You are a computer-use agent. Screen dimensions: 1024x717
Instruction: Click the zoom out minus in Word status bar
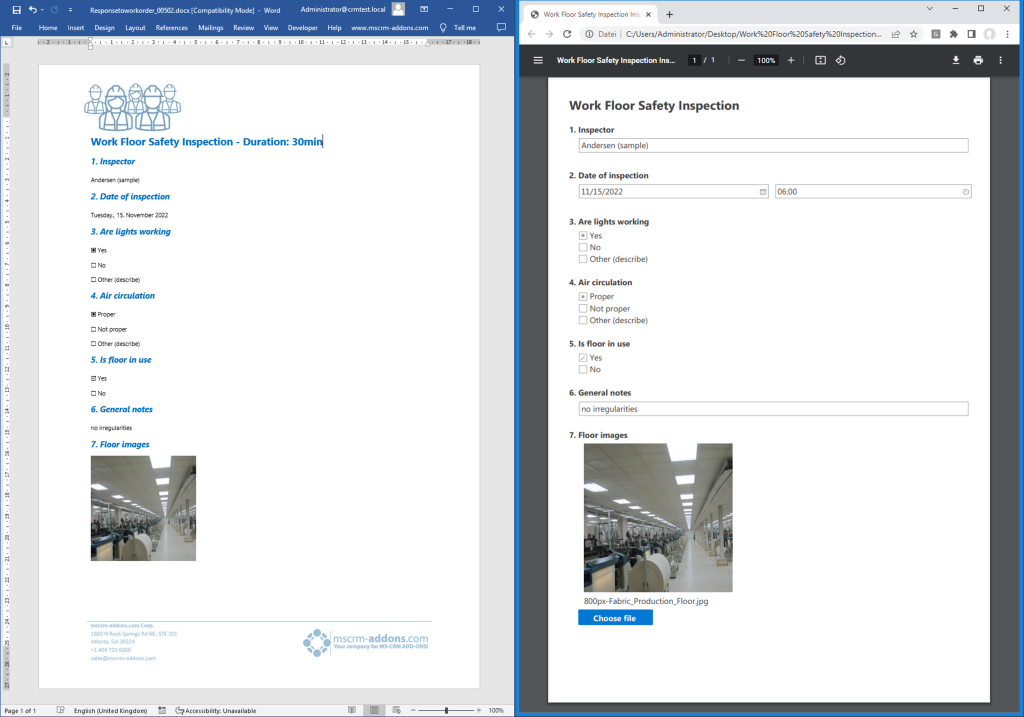pyautogui.click(x=413, y=710)
